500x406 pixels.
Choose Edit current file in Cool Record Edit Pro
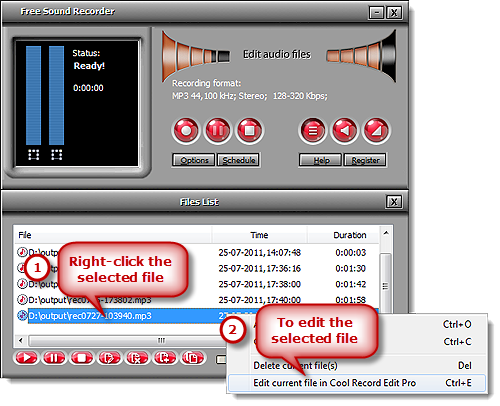coord(356,383)
